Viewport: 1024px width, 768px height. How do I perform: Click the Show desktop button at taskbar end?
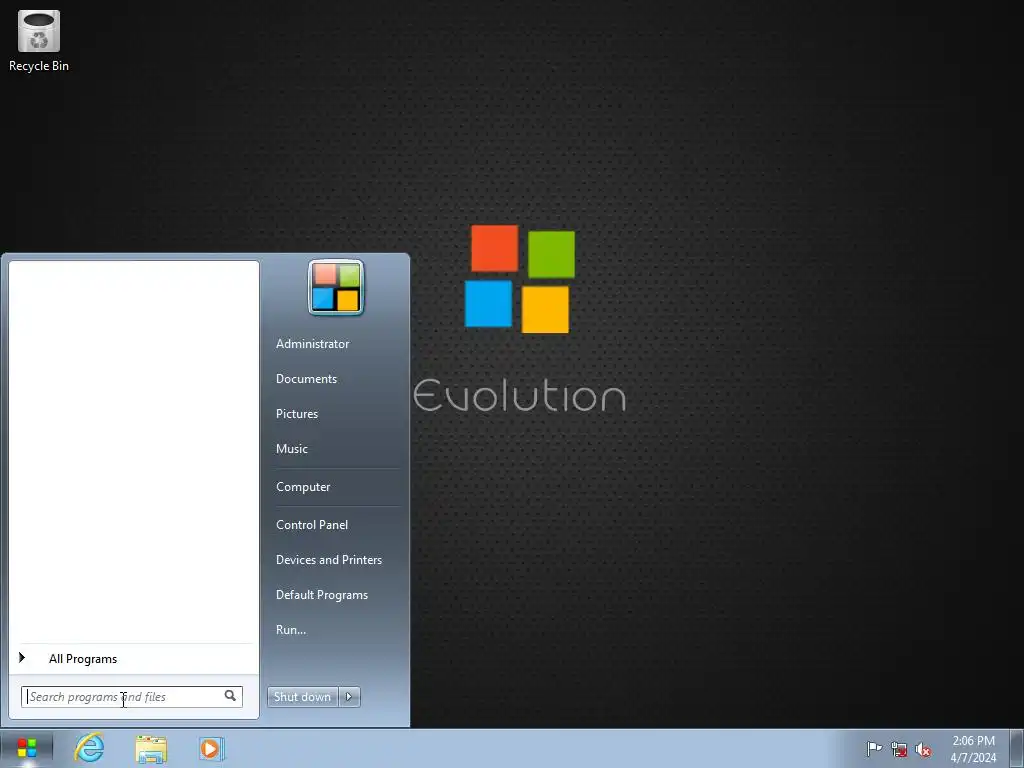pyautogui.click(x=1016, y=749)
